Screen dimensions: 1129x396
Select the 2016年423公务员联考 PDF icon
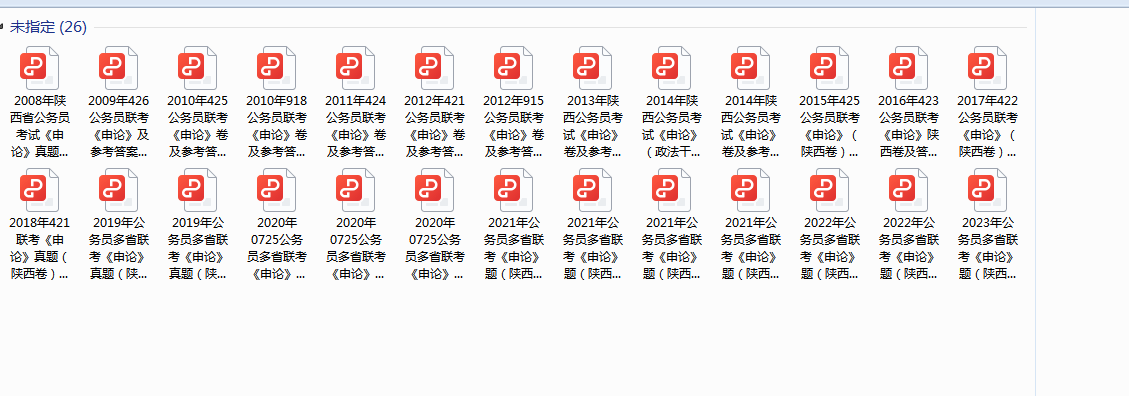(909, 68)
